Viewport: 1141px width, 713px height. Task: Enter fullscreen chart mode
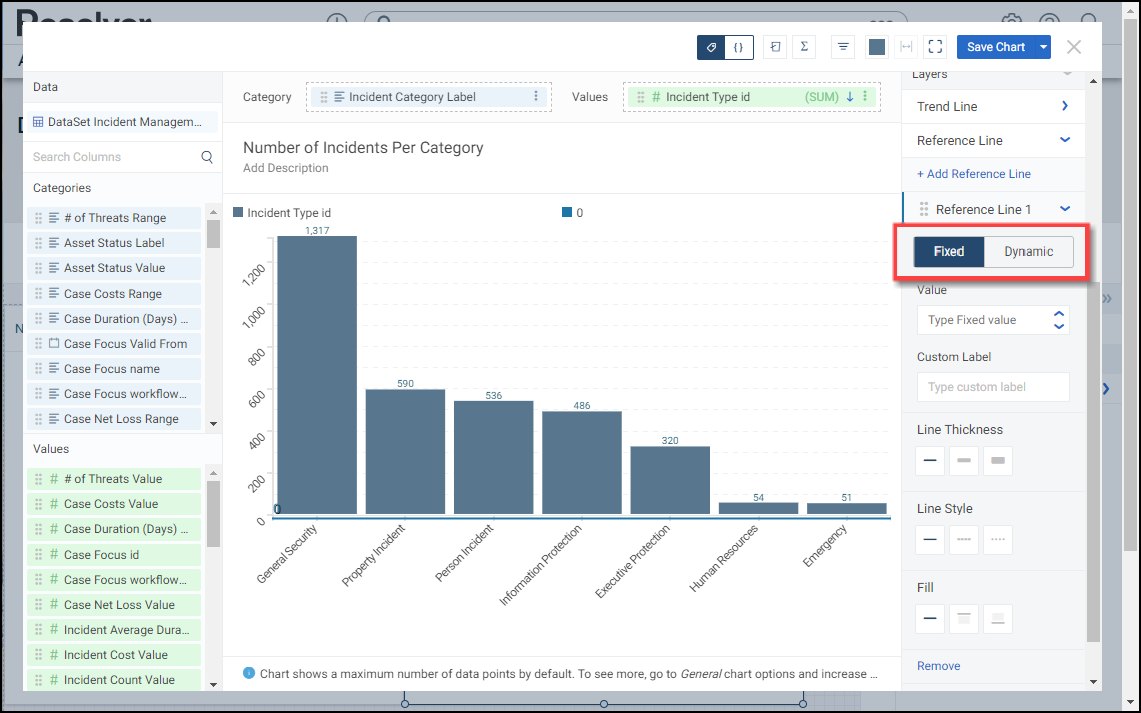click(x=935, y=47)
